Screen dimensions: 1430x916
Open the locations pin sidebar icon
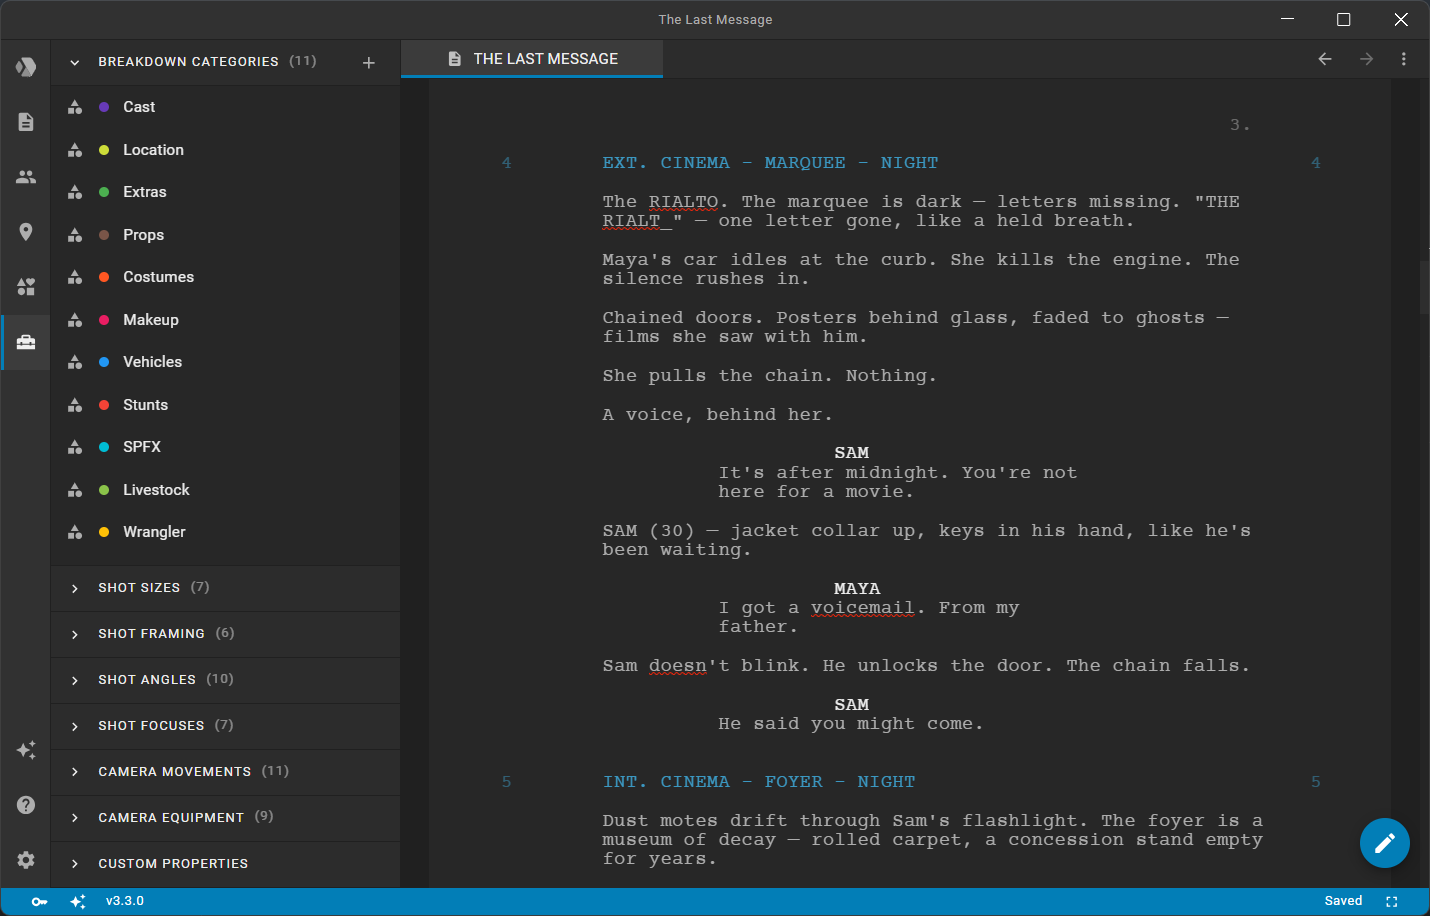coord(26,232)
